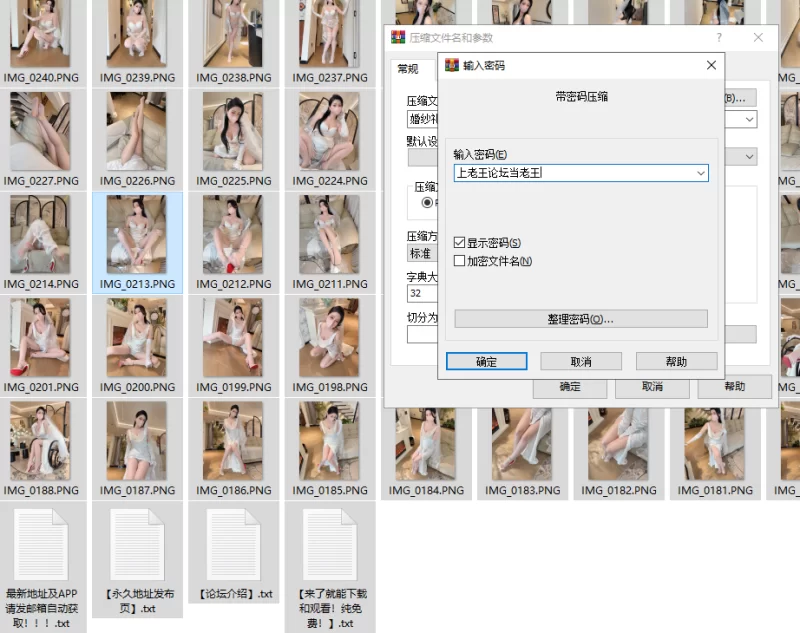Select file IMG_0198.PNG
Viewport: 800px width, 633px height.
click(x=330, y=346)
